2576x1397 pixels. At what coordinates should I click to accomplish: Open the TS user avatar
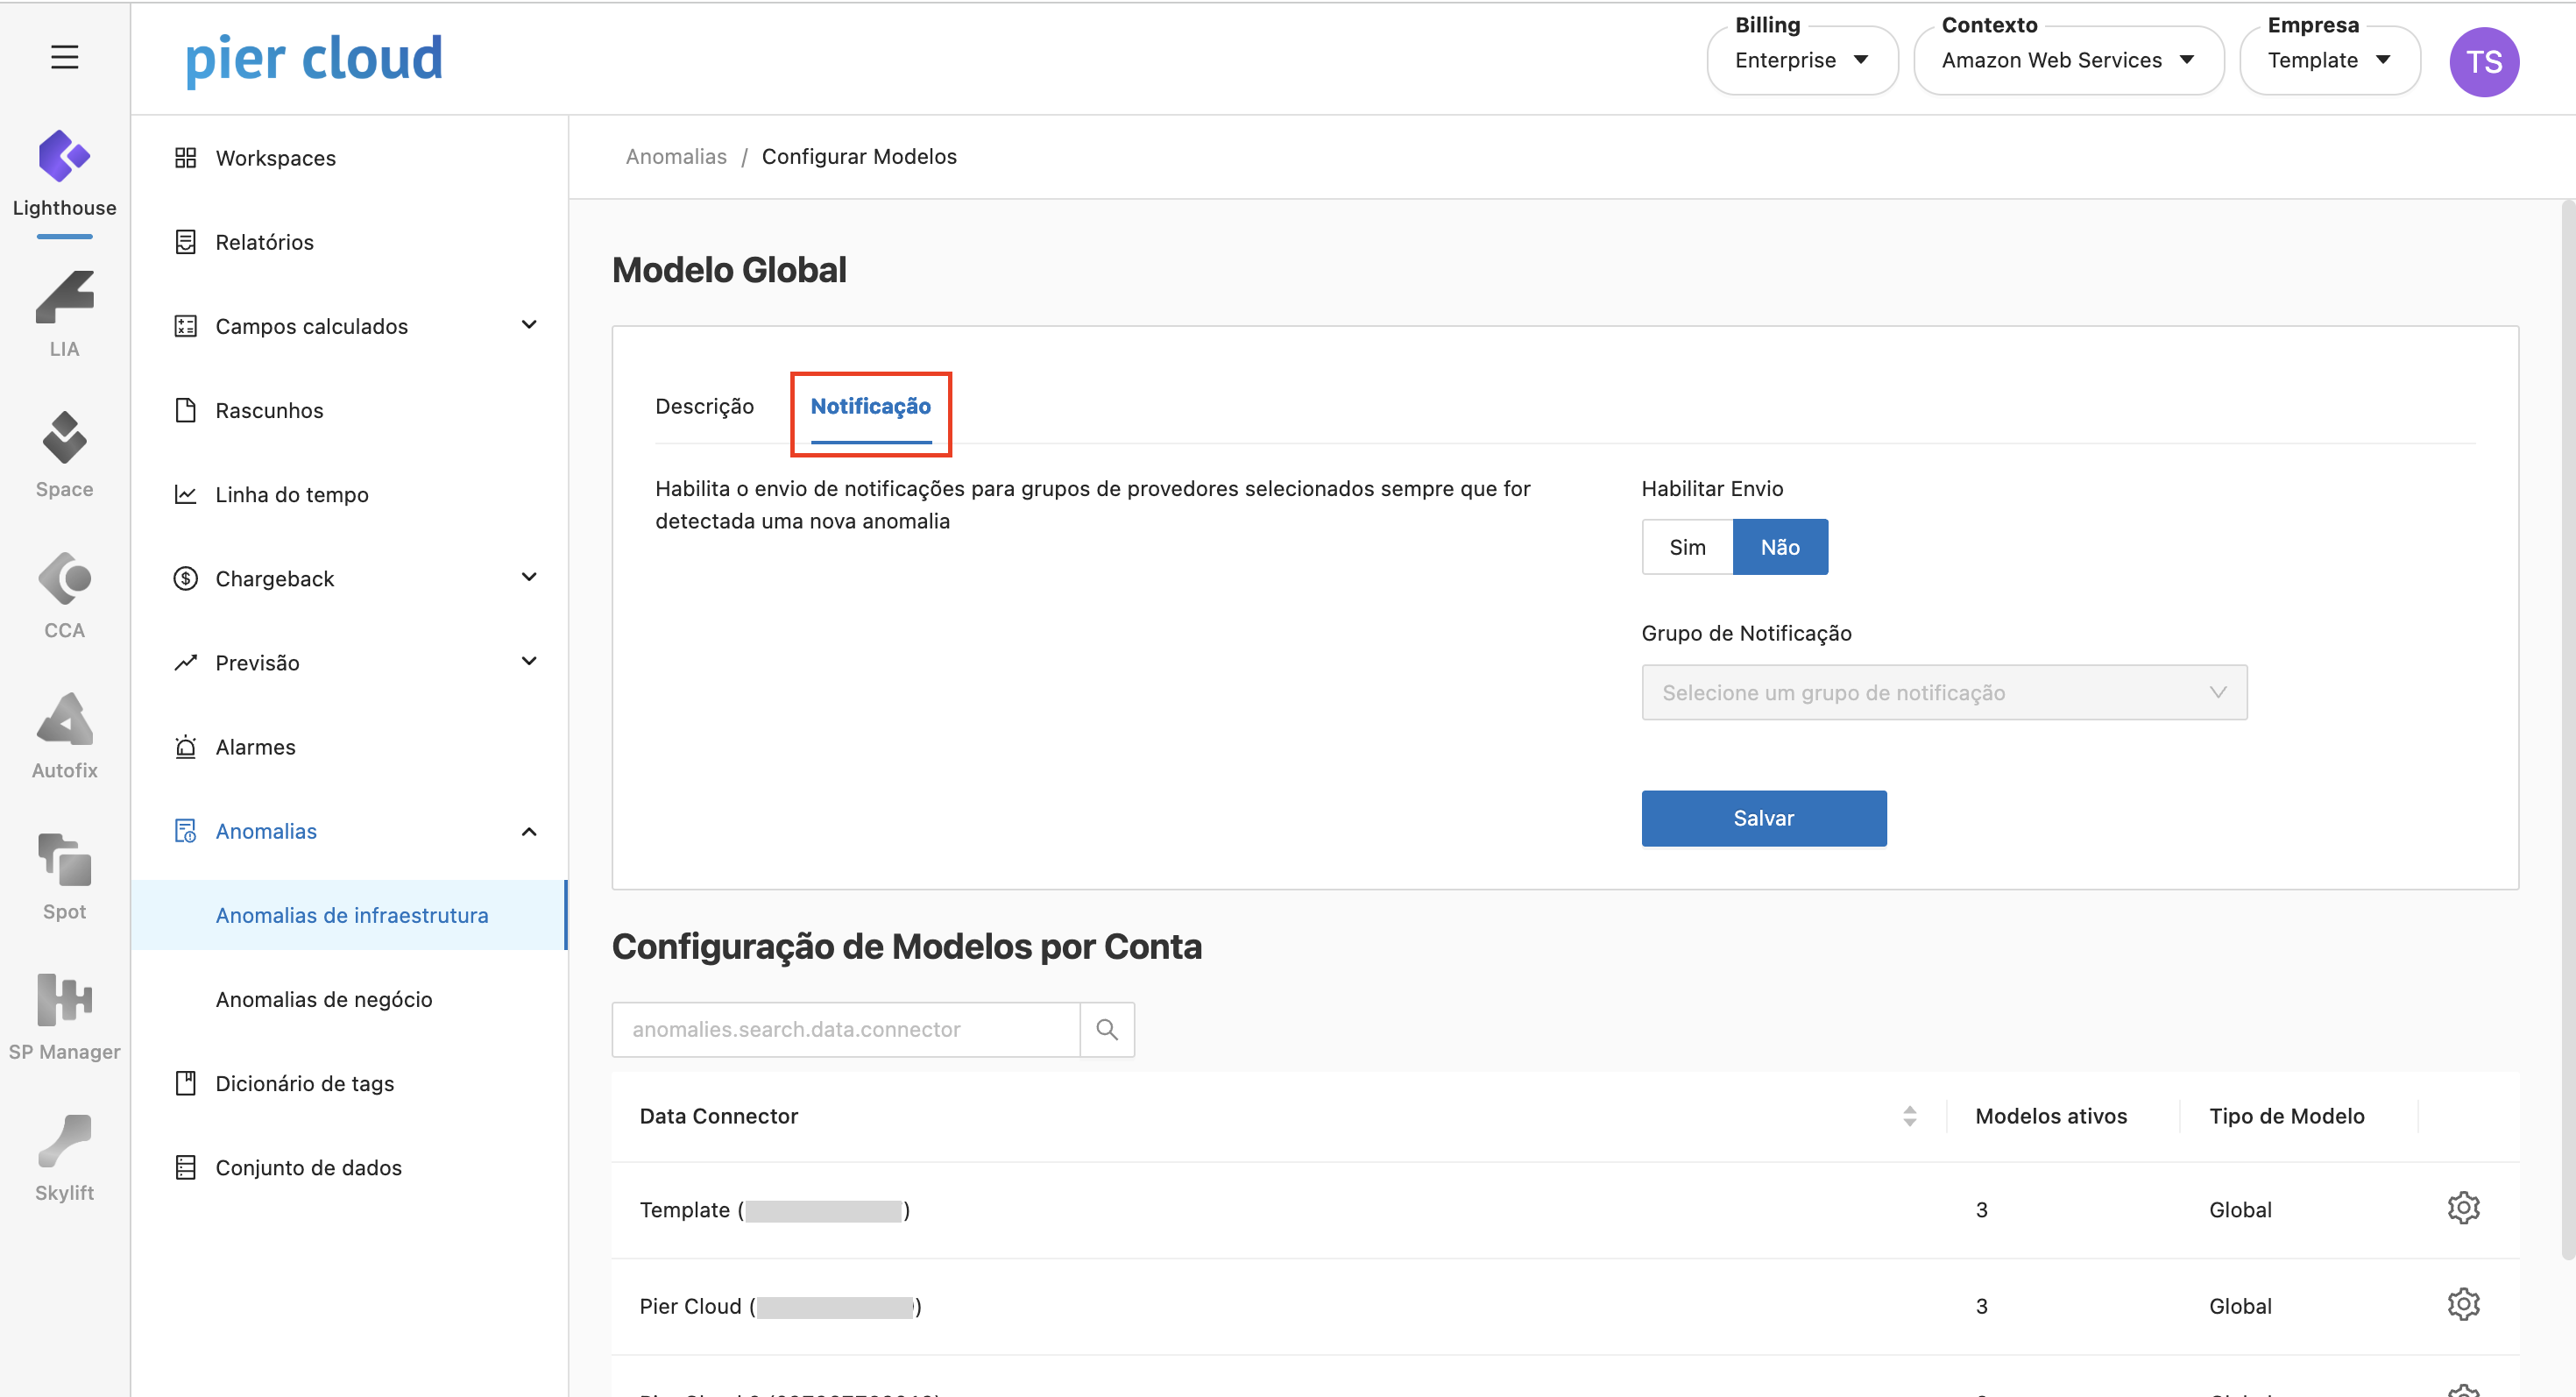tap(2483, 62)
